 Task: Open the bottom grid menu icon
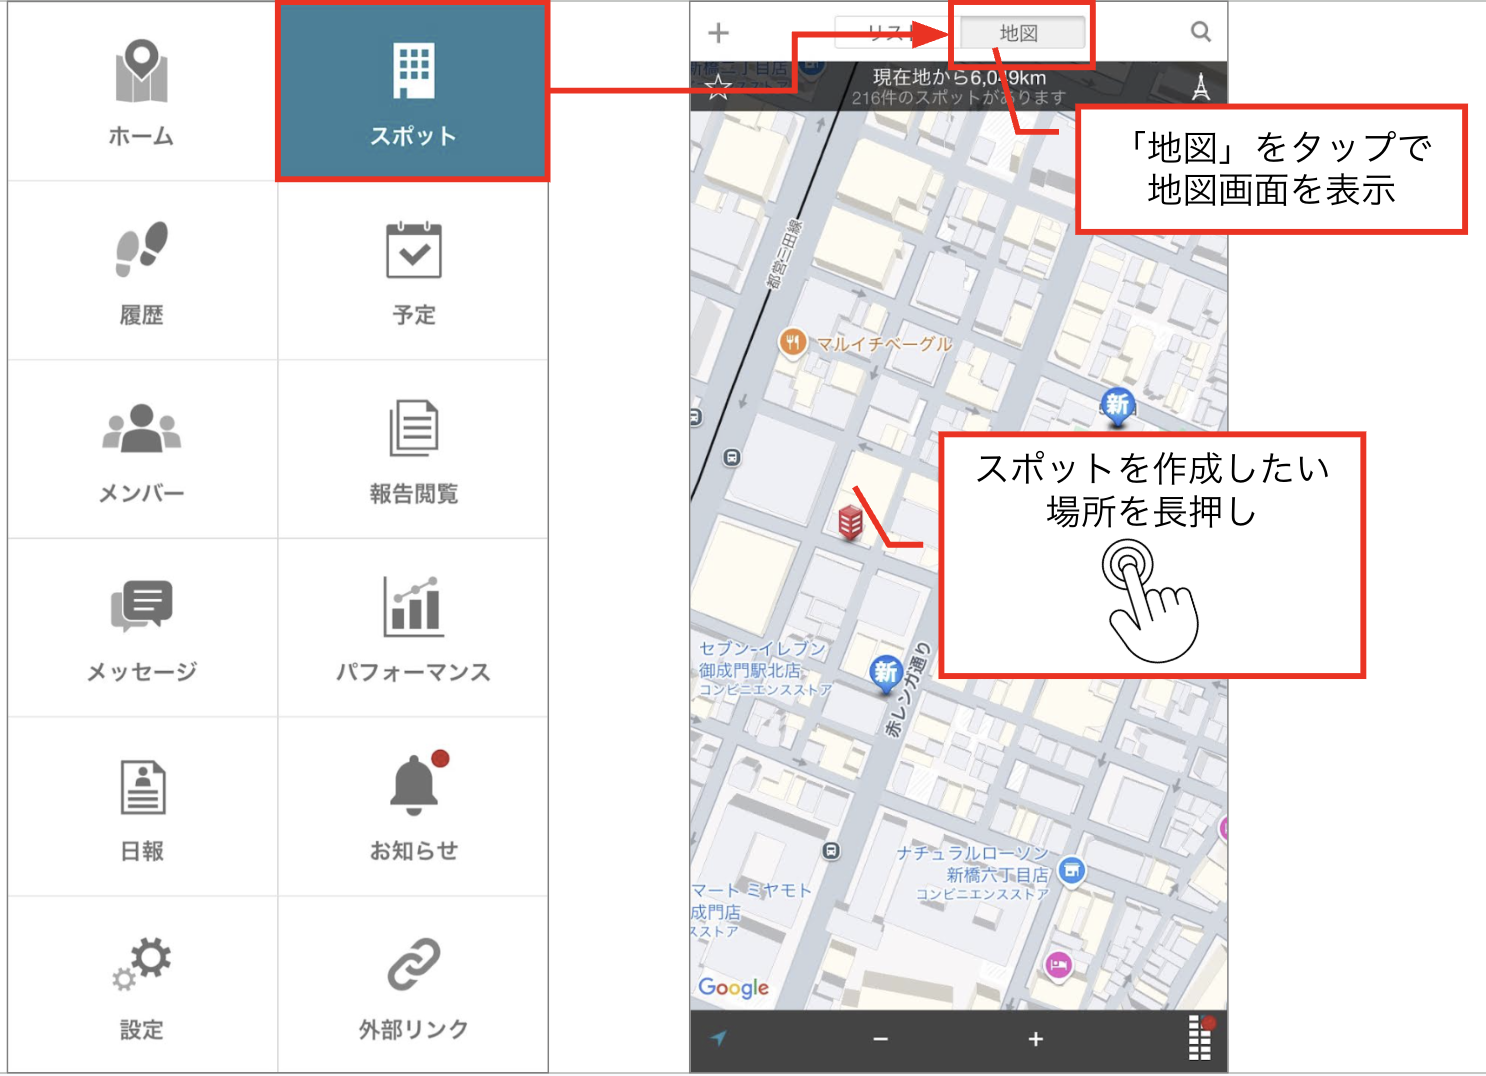[x=1200, y=1038]
